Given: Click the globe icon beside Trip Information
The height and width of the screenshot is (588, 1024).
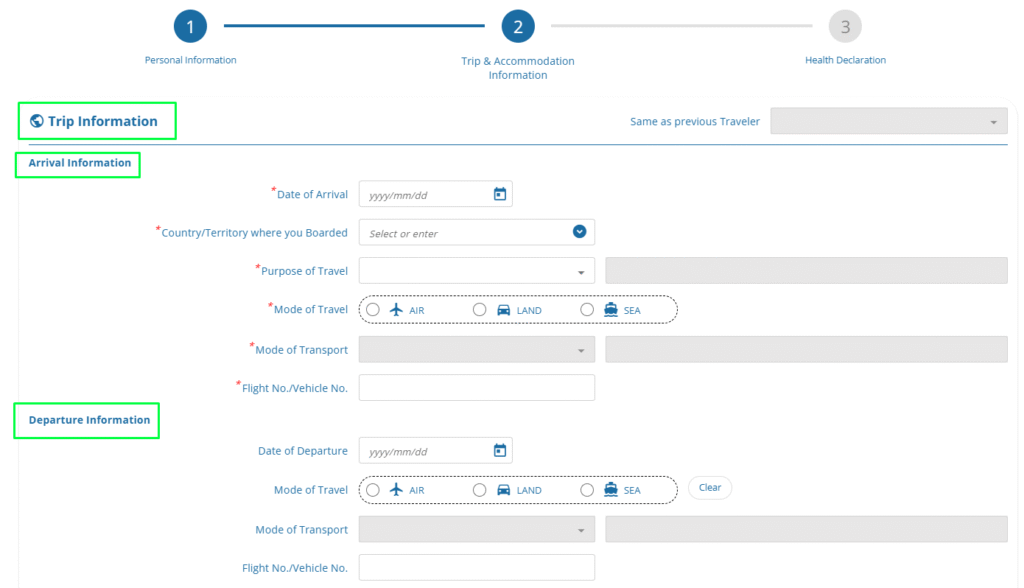Looking at the screenshot, I should [x=37, y=121].
